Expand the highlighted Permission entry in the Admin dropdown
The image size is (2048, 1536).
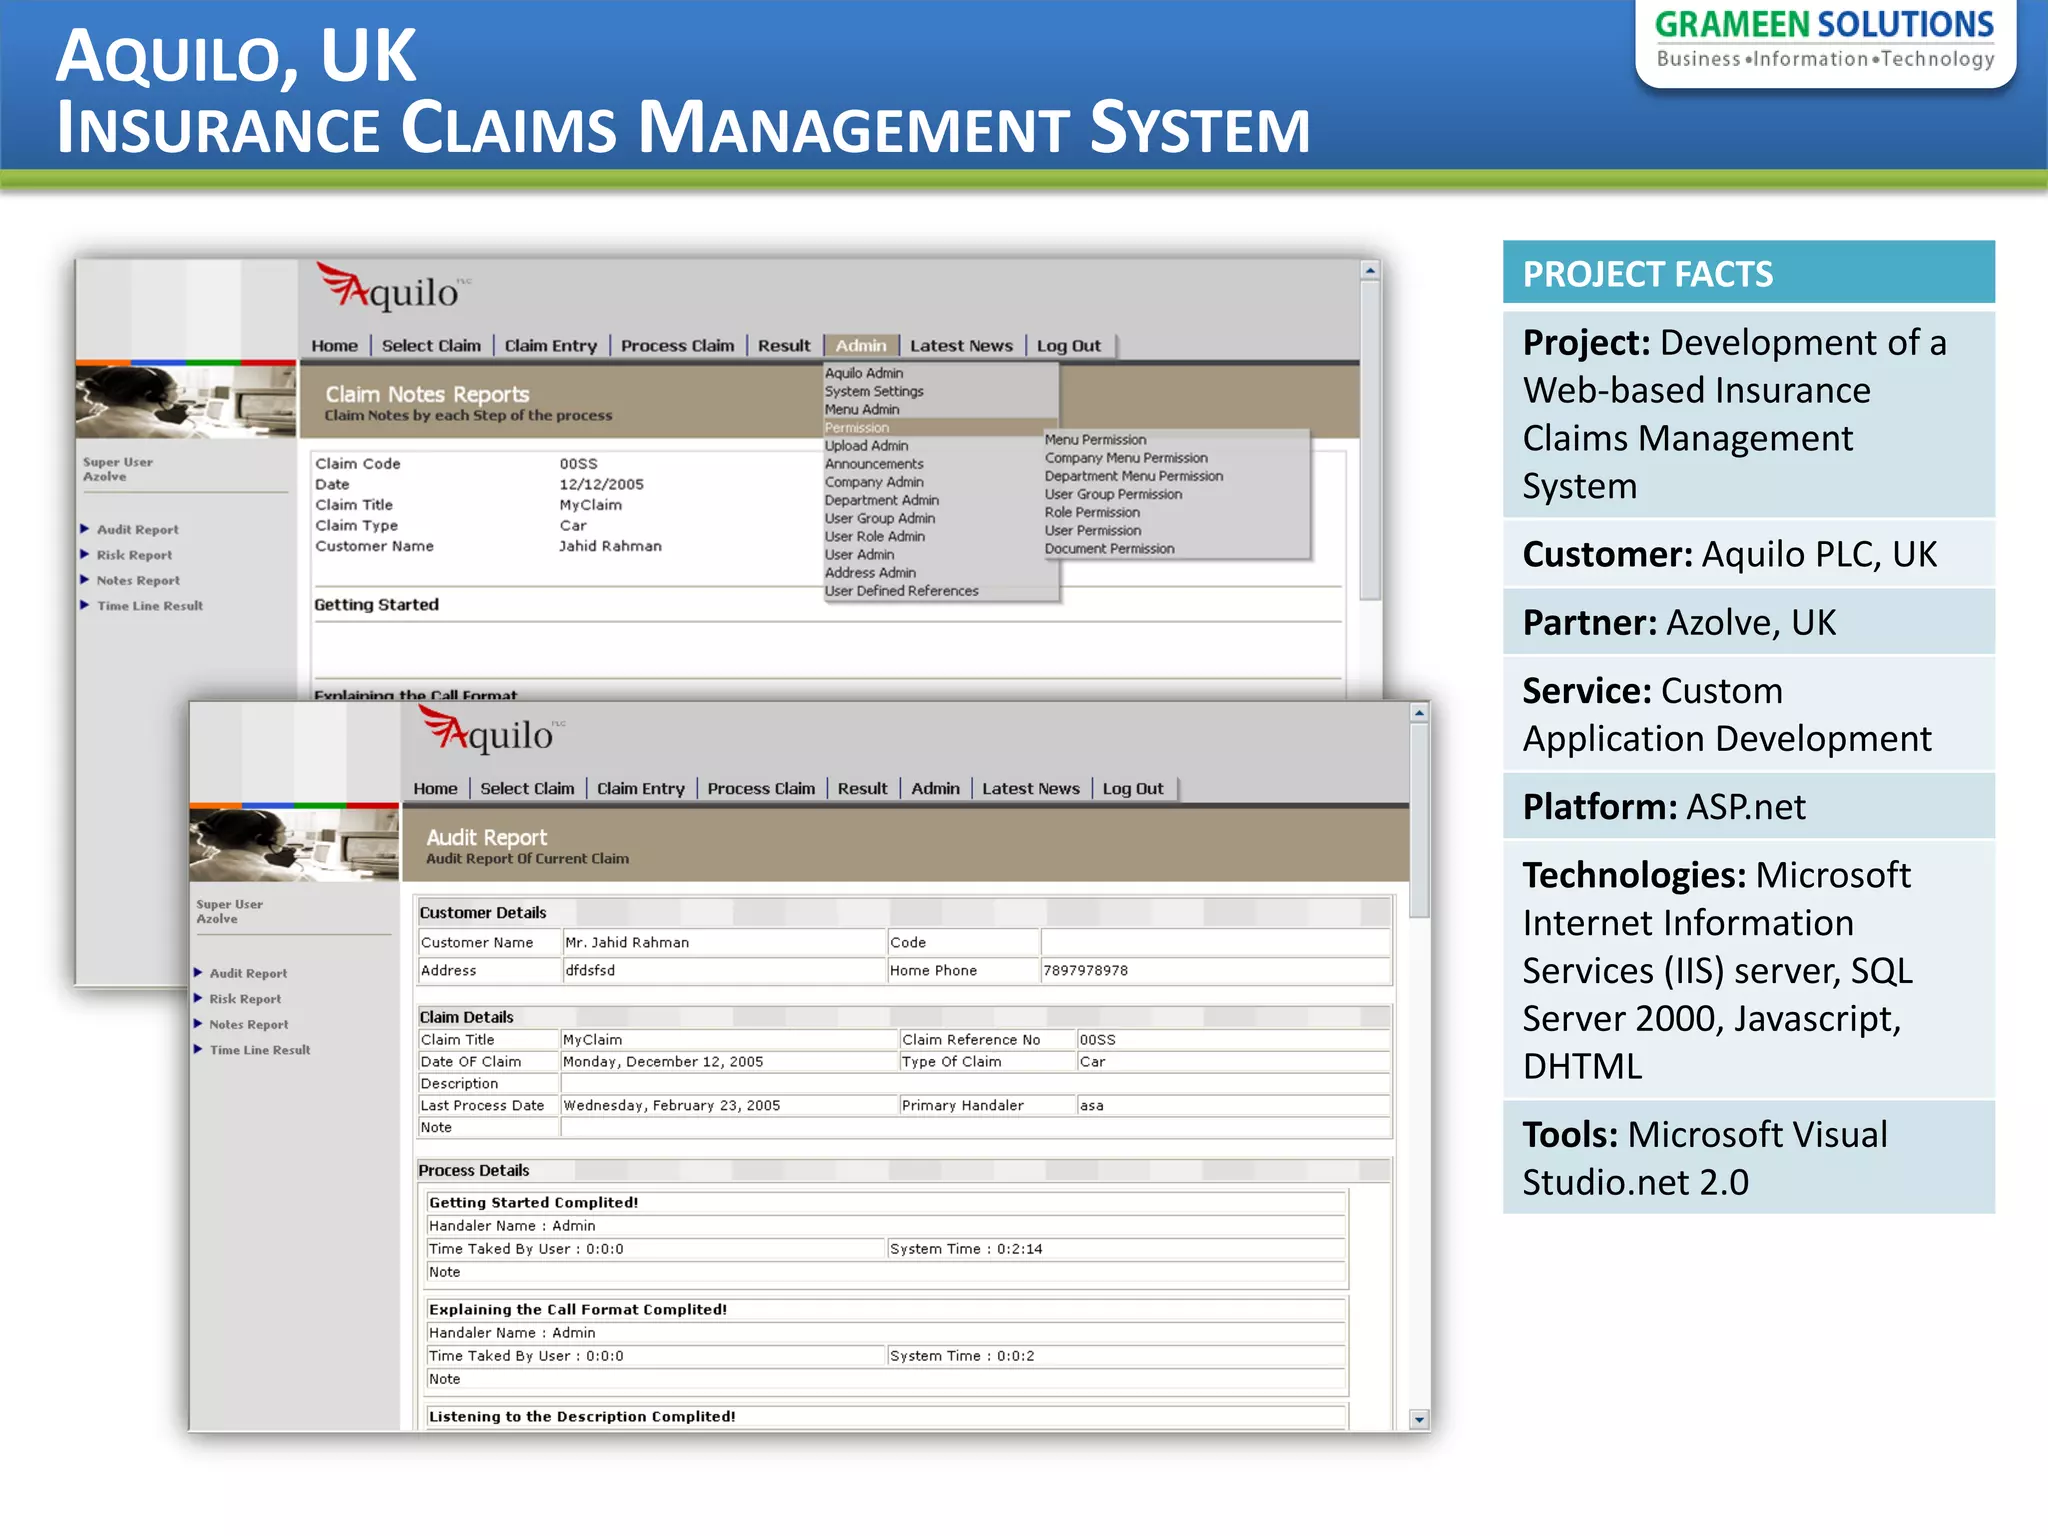pyautogui.click(x=940, y=427)
